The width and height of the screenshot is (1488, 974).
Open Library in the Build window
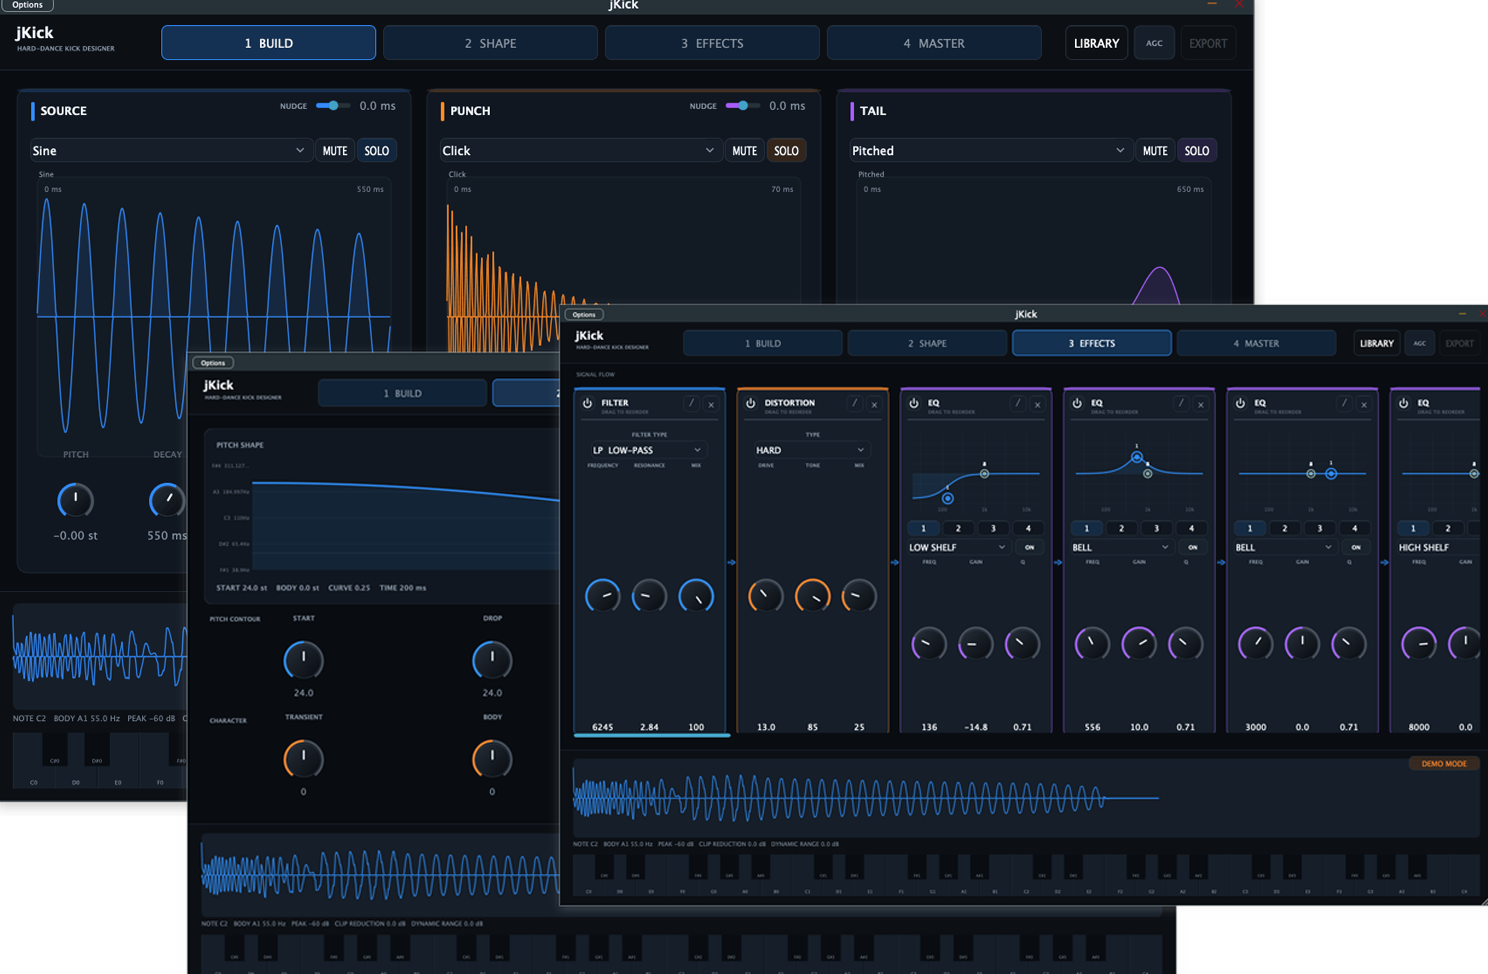1096,43
